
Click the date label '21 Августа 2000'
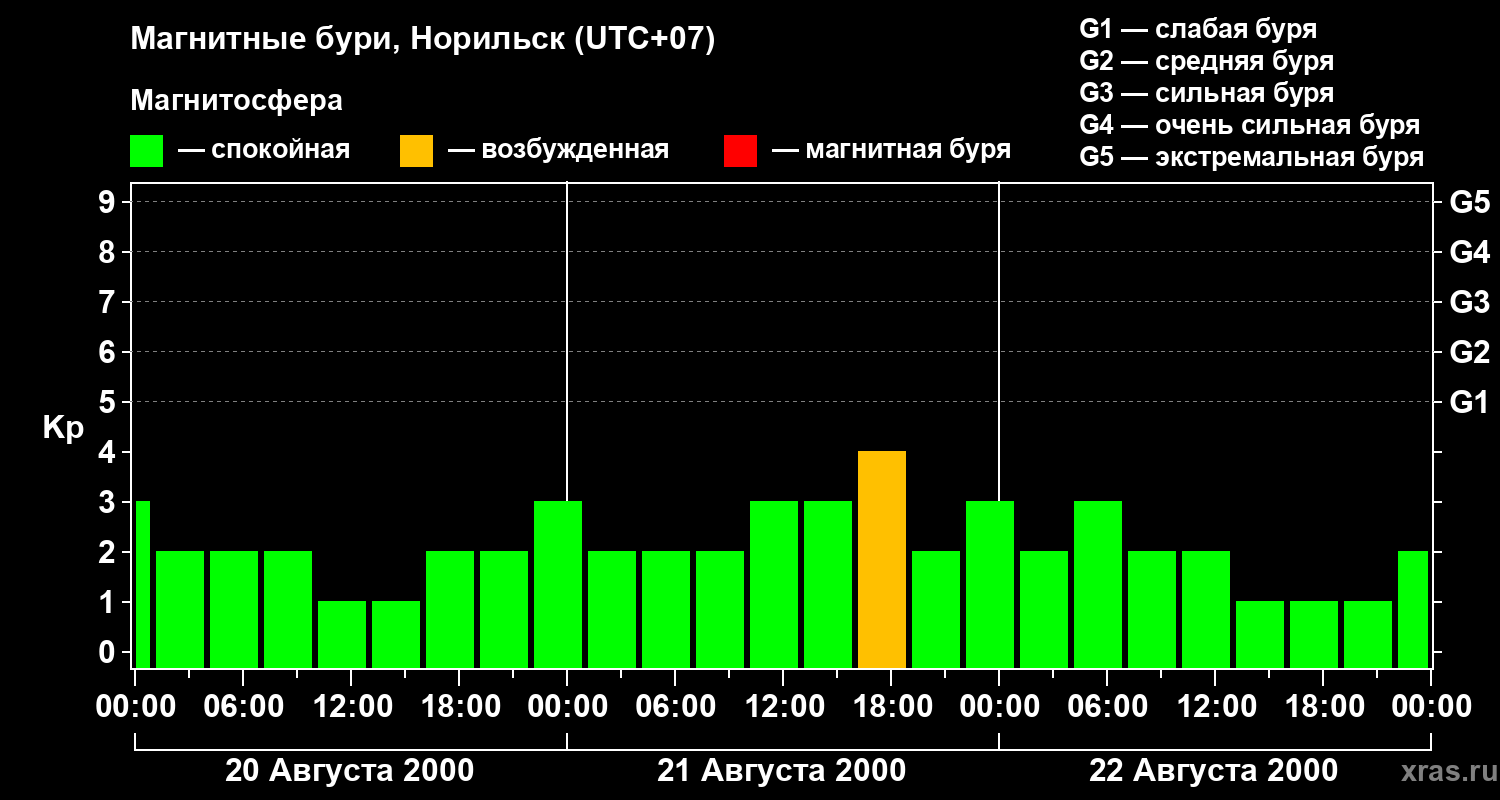(782, 771)
